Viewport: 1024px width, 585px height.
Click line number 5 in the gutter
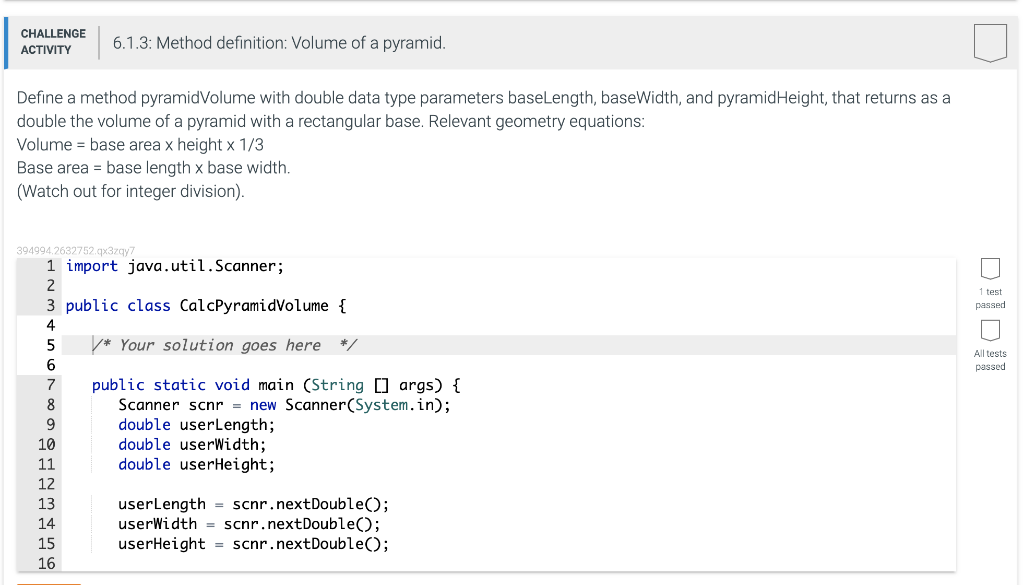point(50,345)
